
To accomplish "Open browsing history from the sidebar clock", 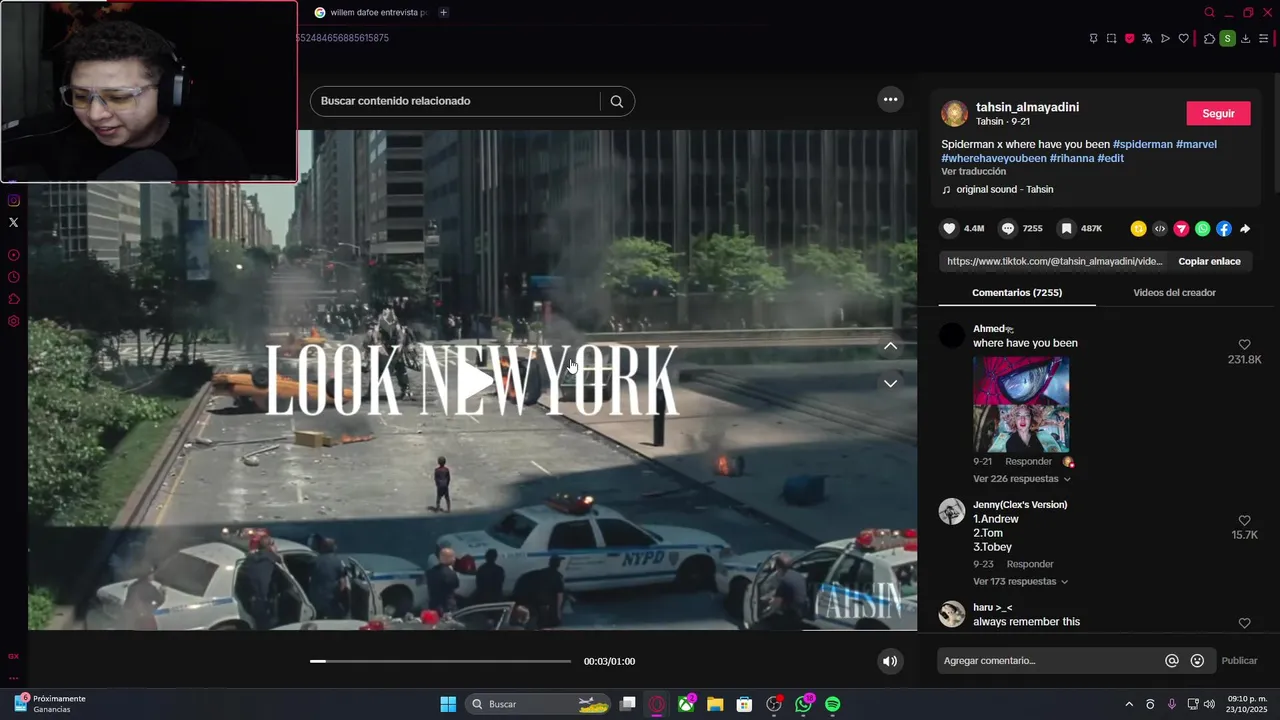I will (13, 277).
